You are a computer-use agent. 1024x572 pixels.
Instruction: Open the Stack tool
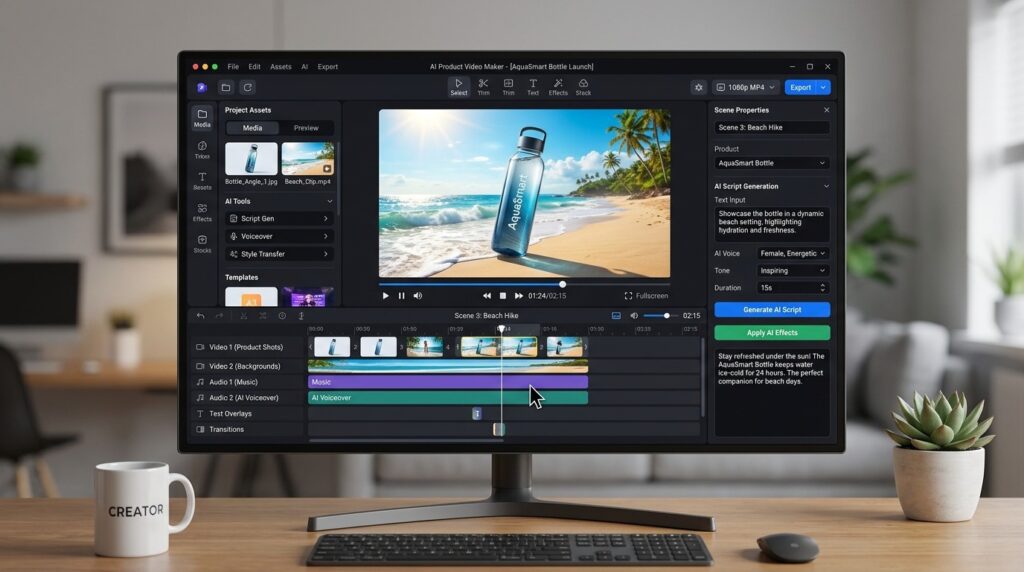583,87
